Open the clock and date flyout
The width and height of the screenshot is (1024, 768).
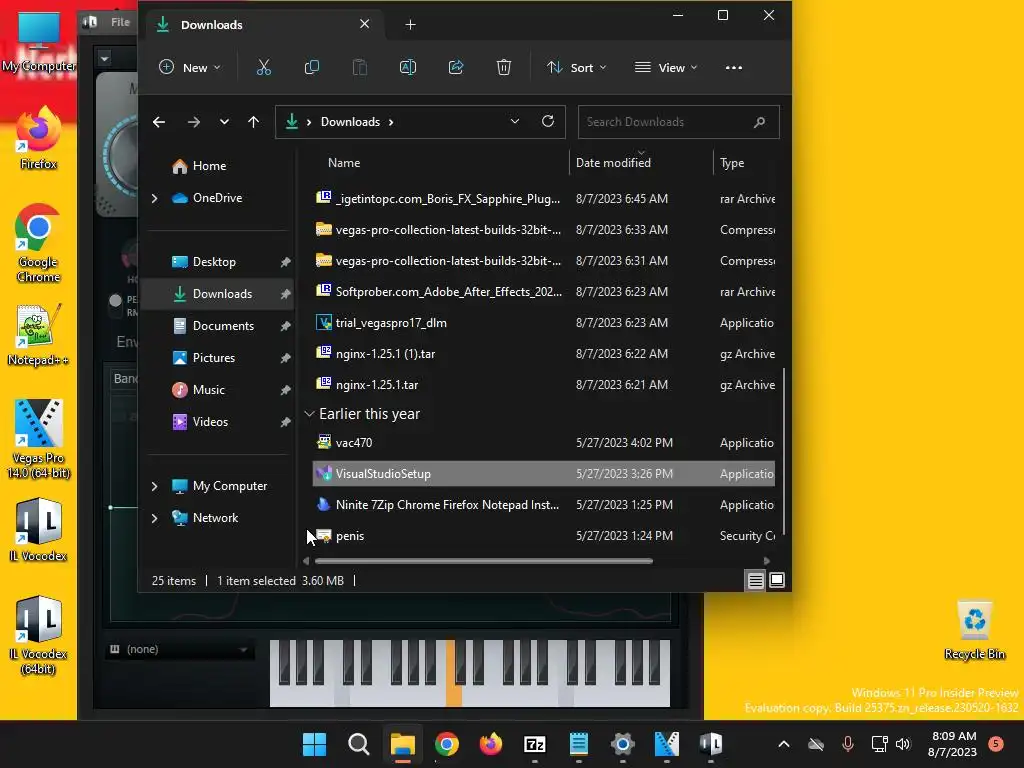pos(953,744)
